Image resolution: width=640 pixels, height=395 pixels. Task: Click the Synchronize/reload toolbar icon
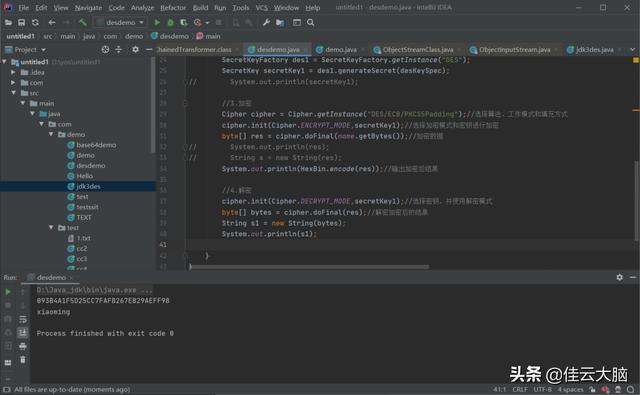point(36,22)
